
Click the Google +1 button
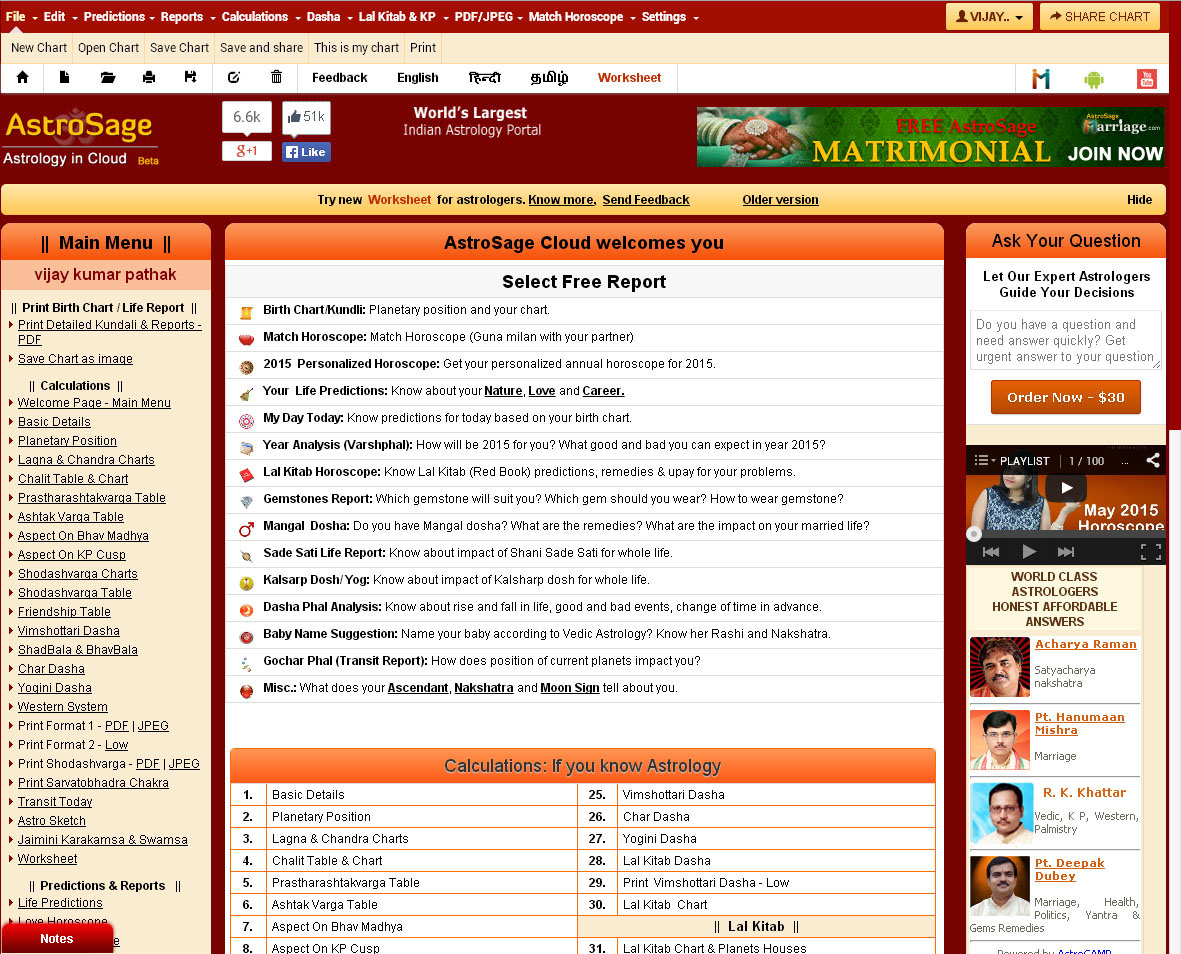[246, 151]
